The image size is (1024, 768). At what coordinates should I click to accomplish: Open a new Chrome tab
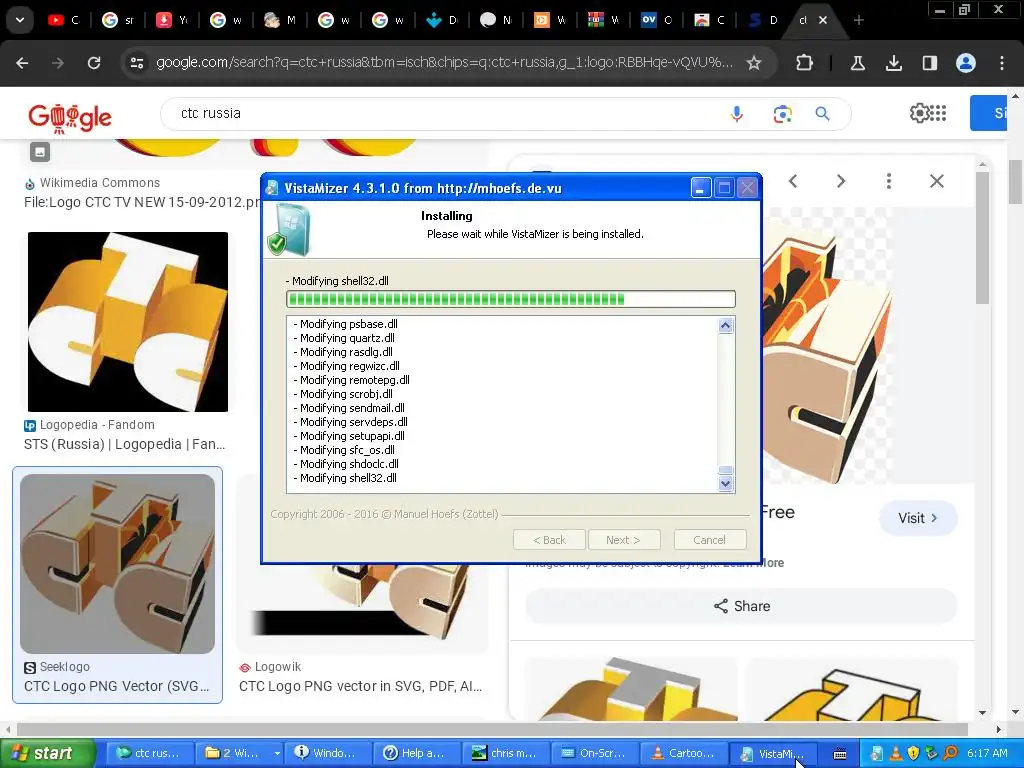859,20
